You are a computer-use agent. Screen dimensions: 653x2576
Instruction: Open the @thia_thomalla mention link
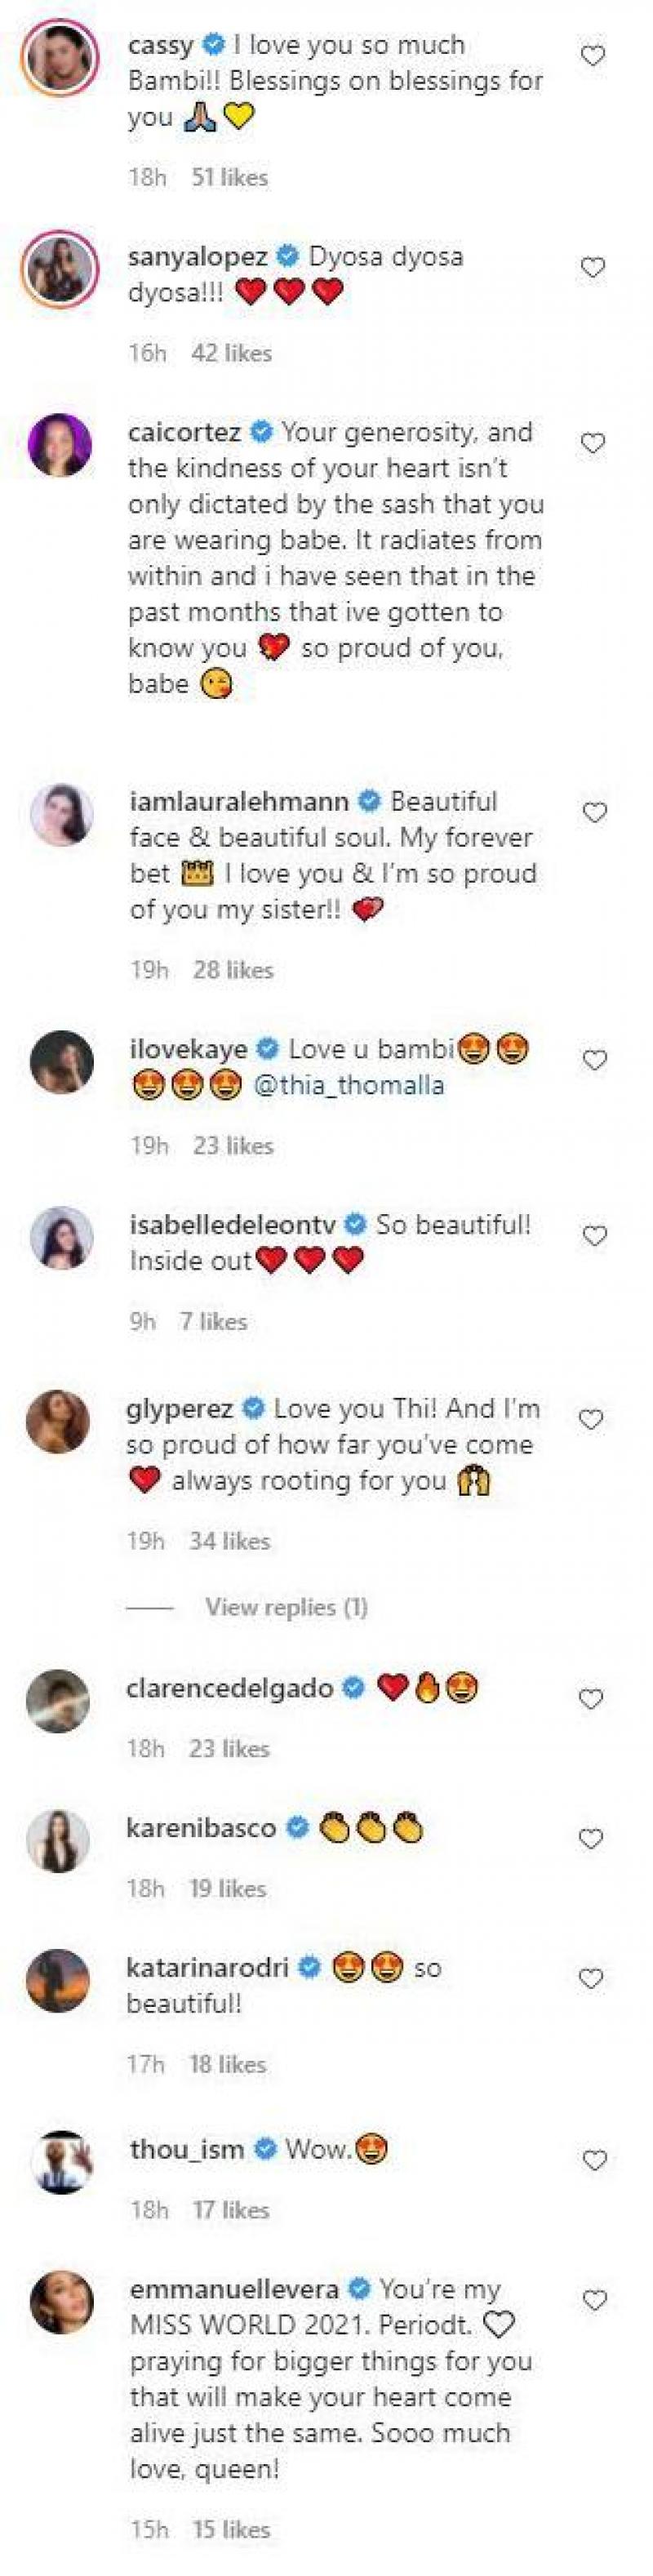[x=349, y=1085]
